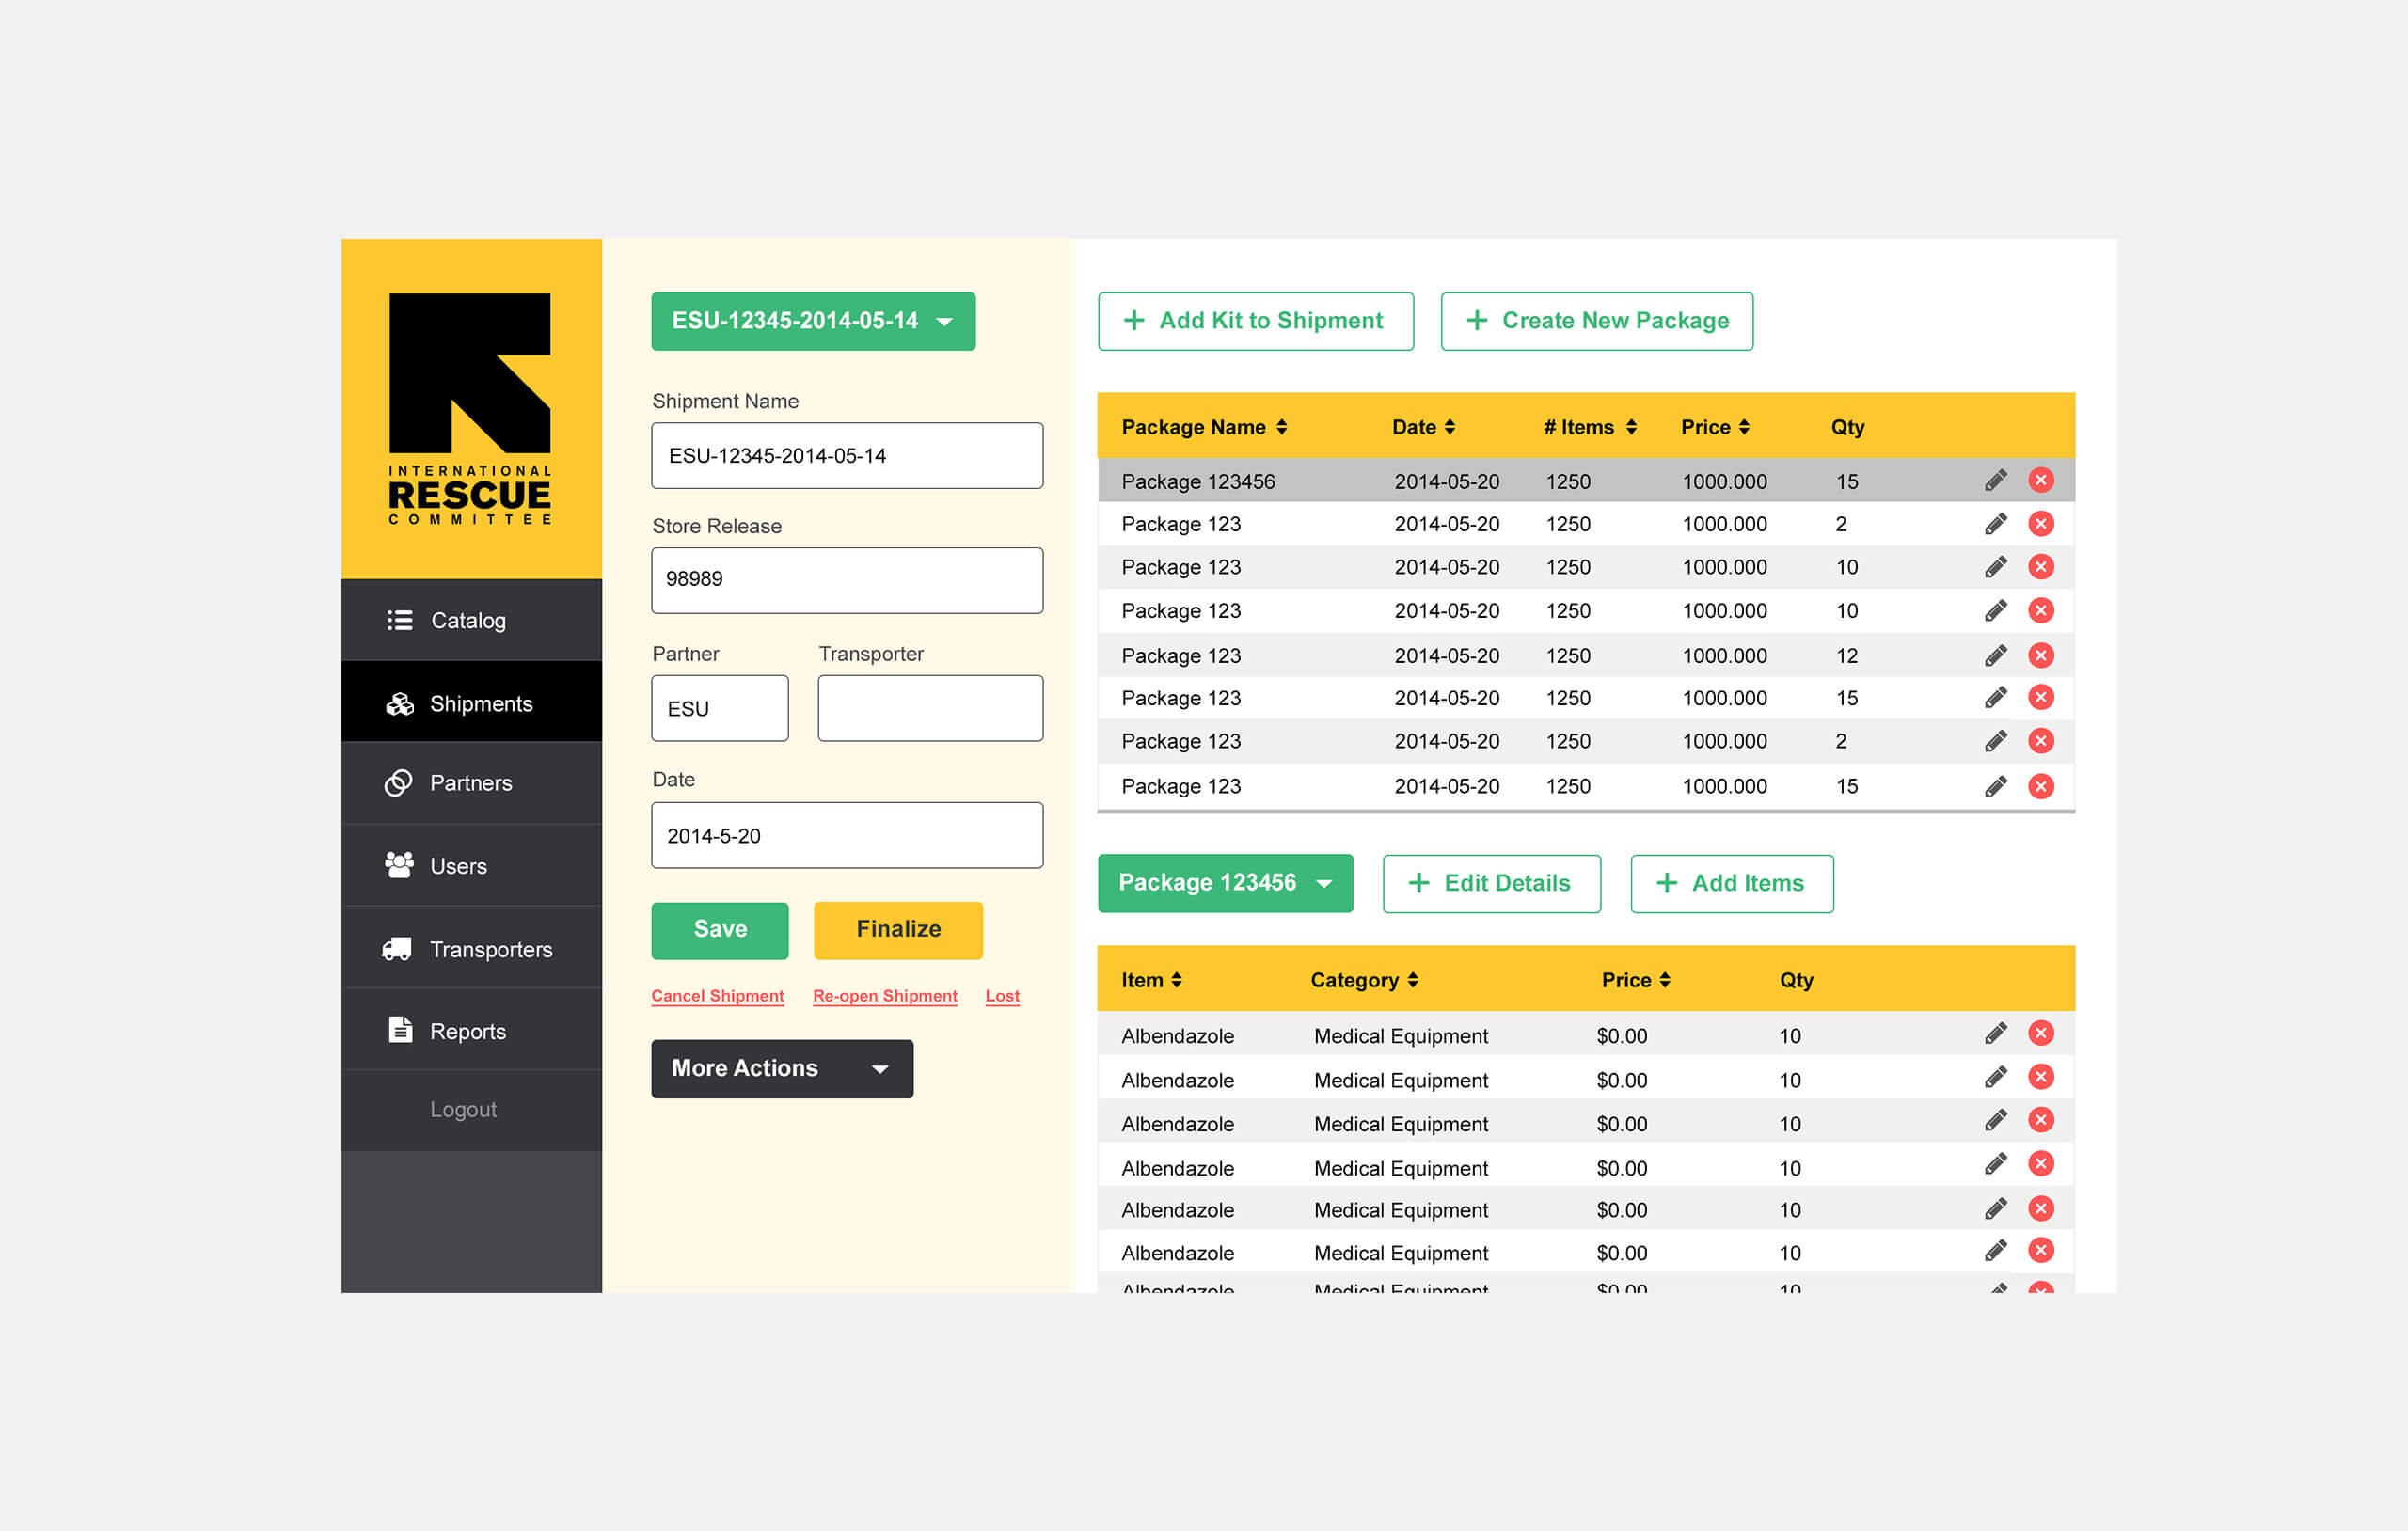
Task: Click the Shipment Name input field
Action: click(x=849, y=458)
